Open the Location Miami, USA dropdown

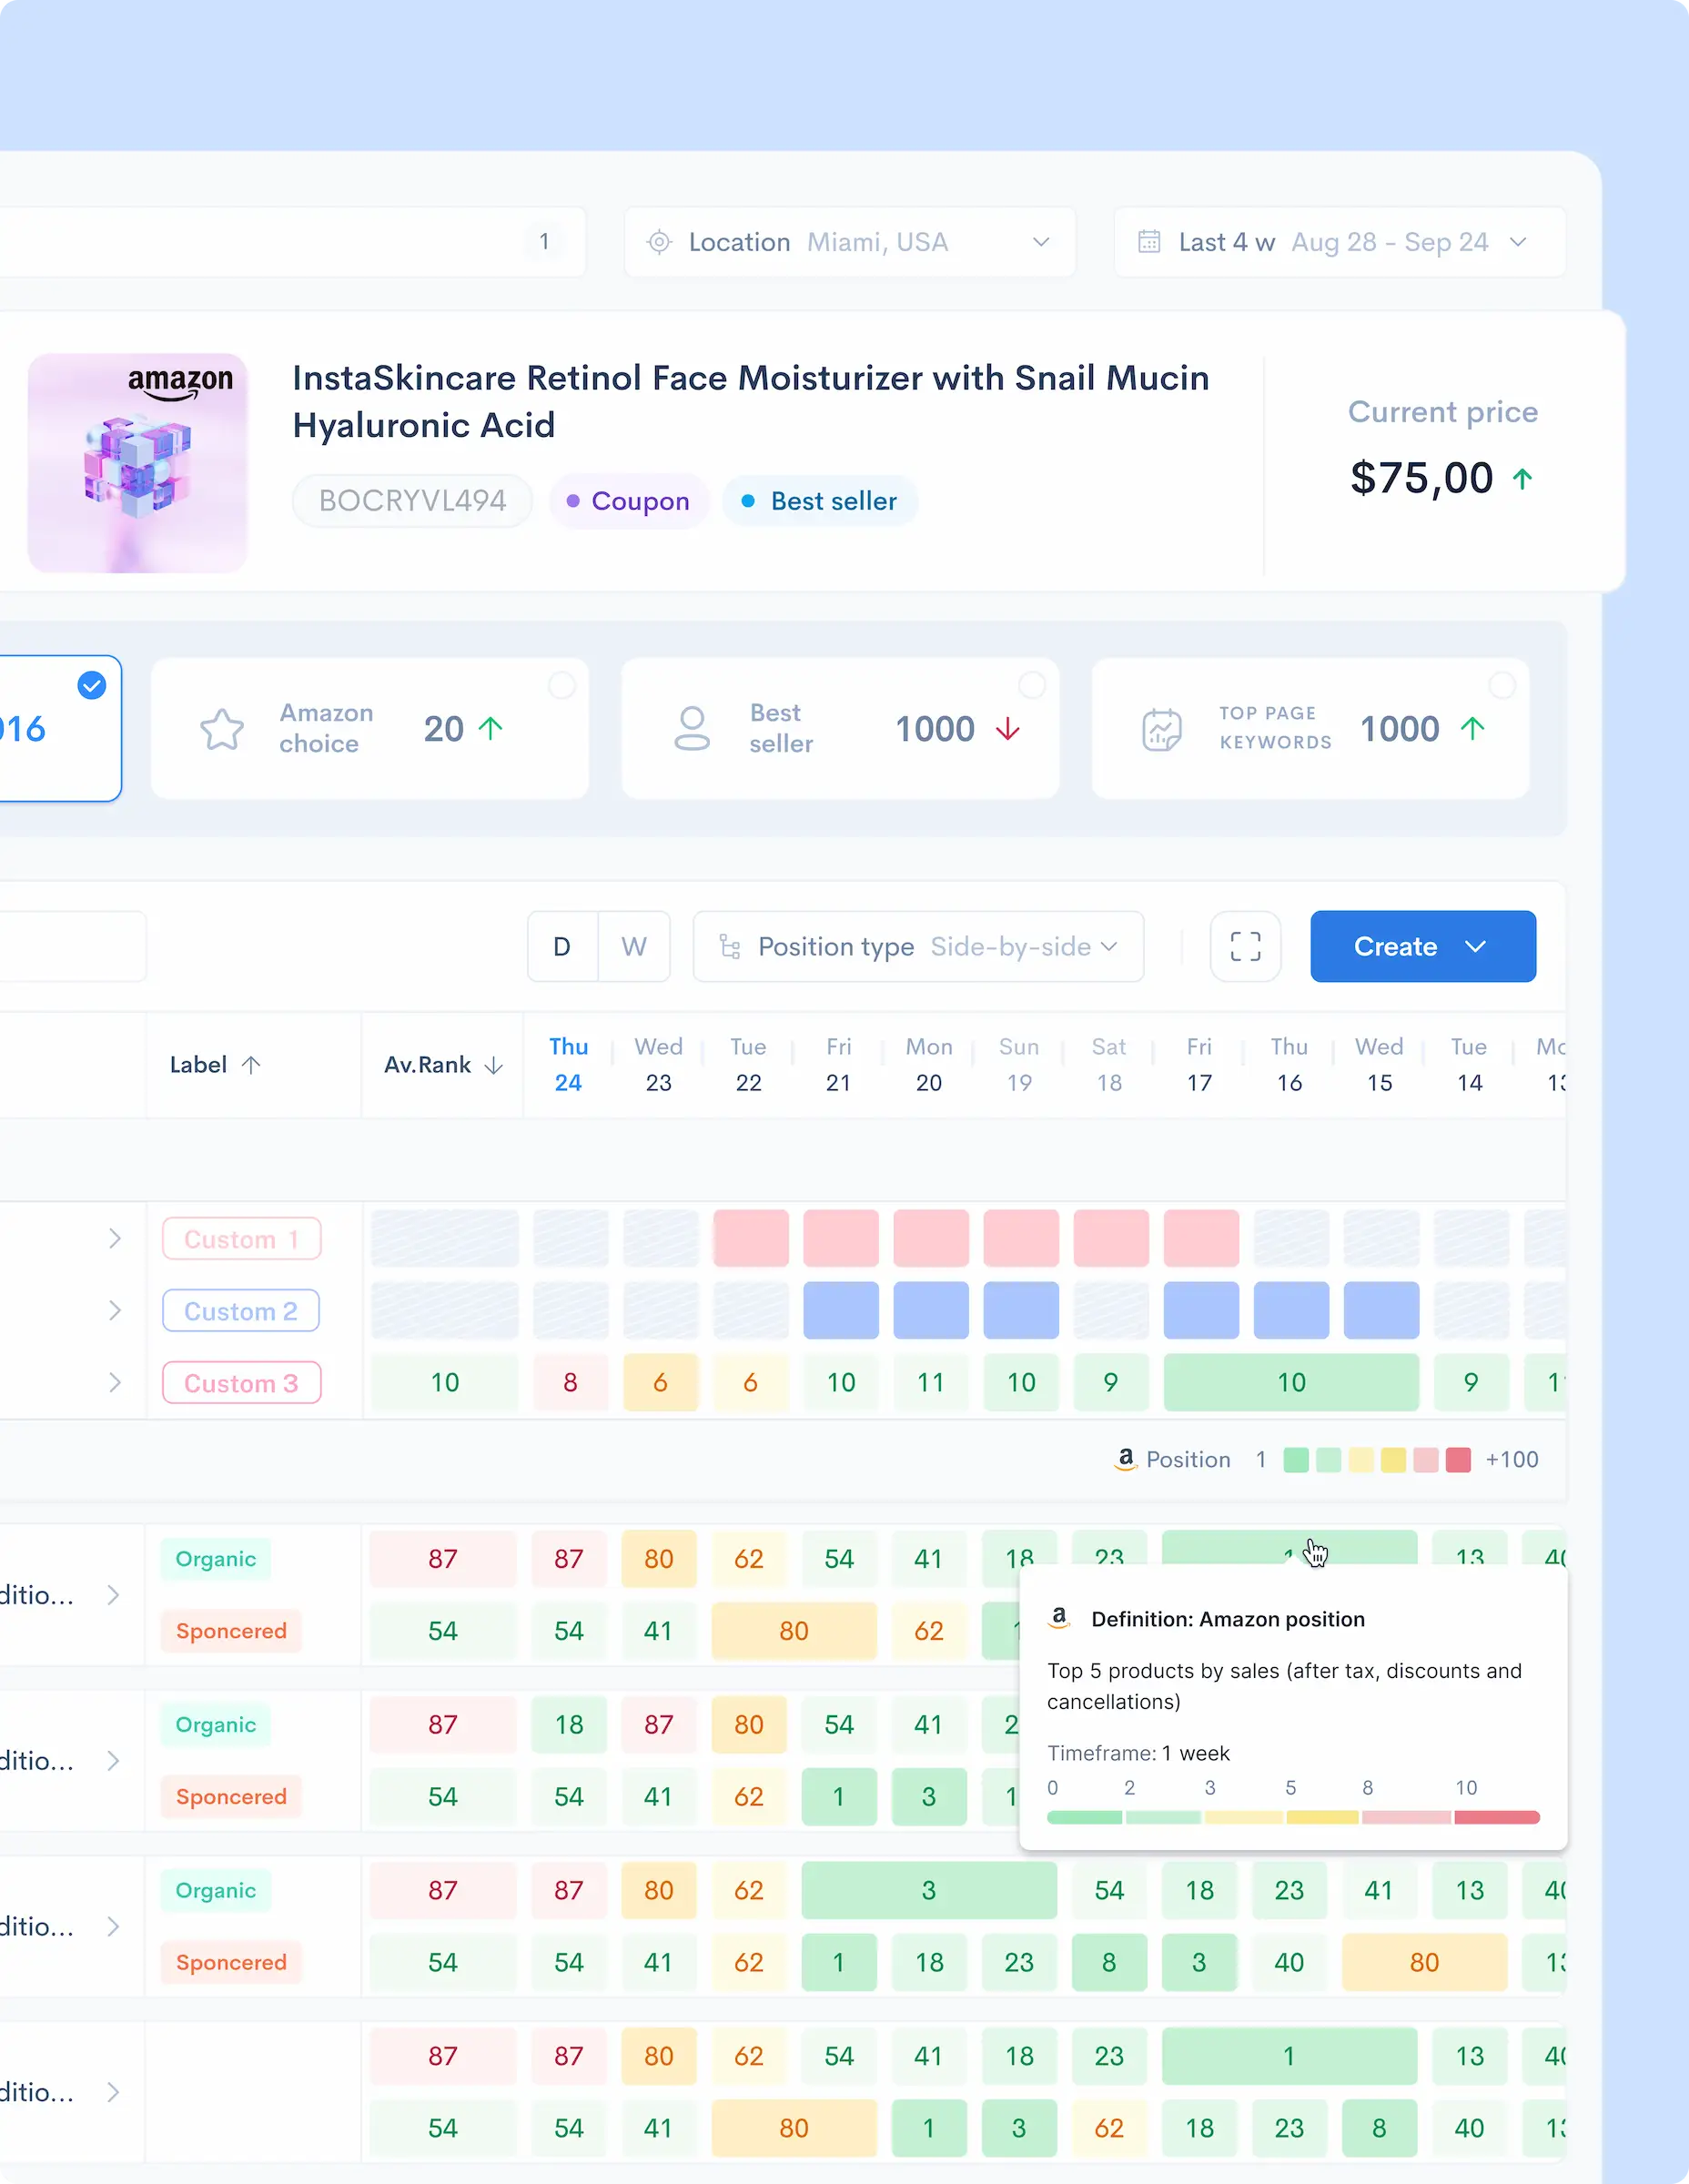coord(849,242)
